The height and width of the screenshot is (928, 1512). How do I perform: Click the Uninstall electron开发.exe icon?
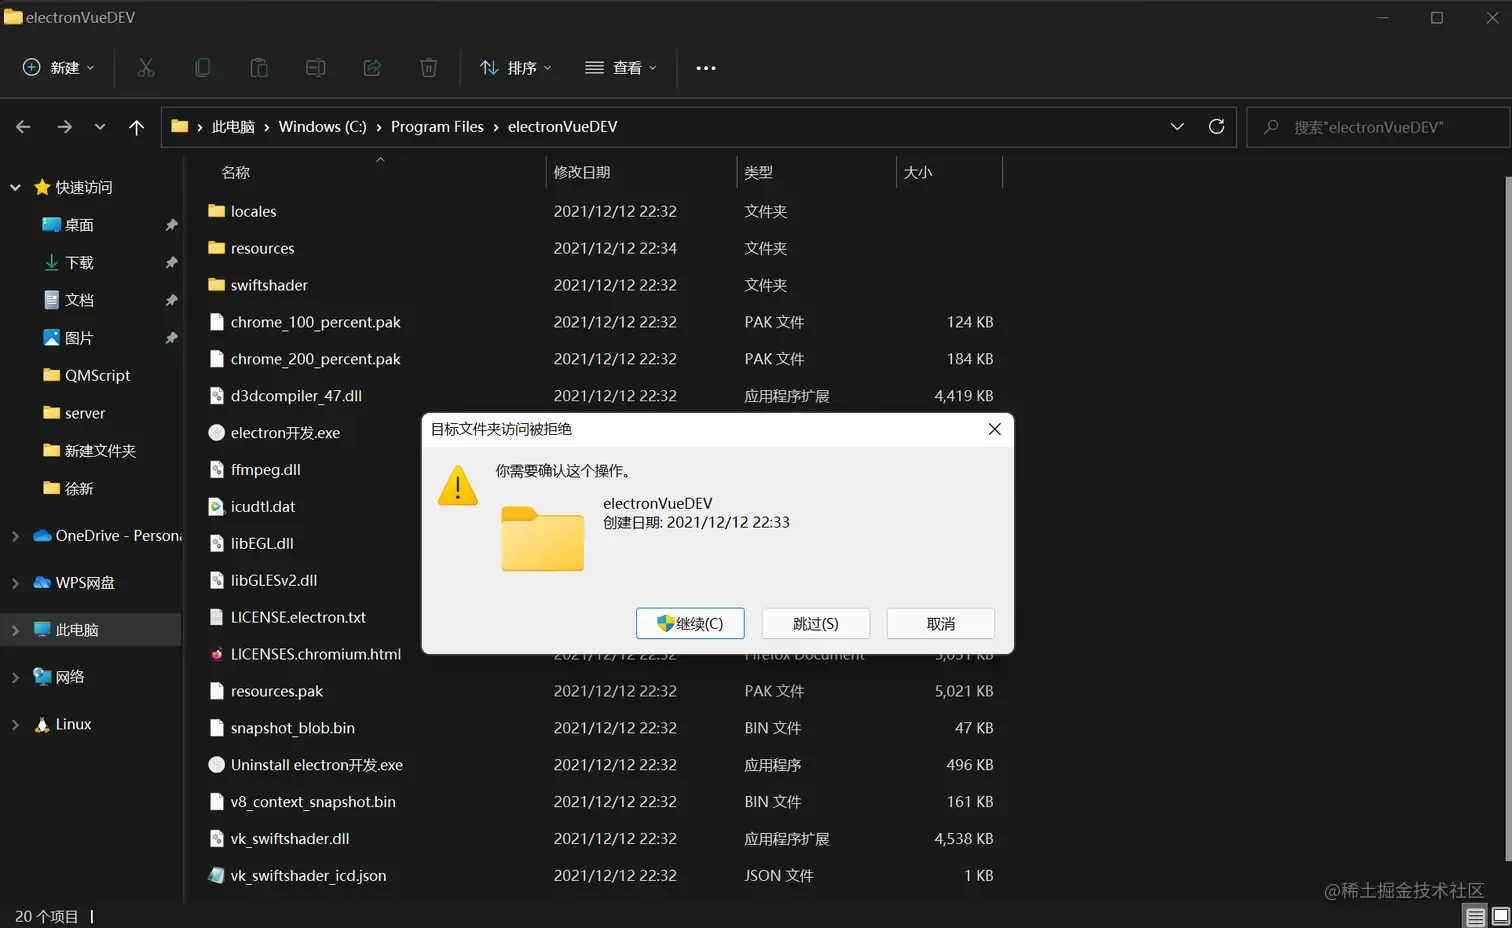216,765
